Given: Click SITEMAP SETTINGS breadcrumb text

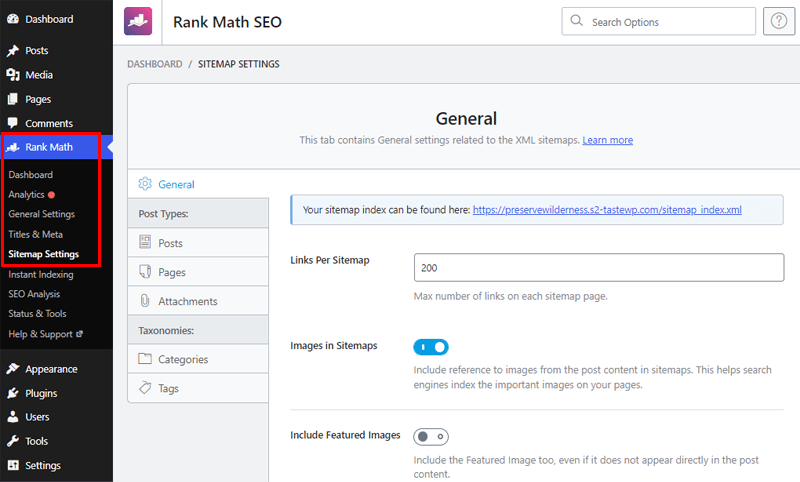Looking at the screenshot, I should click(x=239, y=64).
